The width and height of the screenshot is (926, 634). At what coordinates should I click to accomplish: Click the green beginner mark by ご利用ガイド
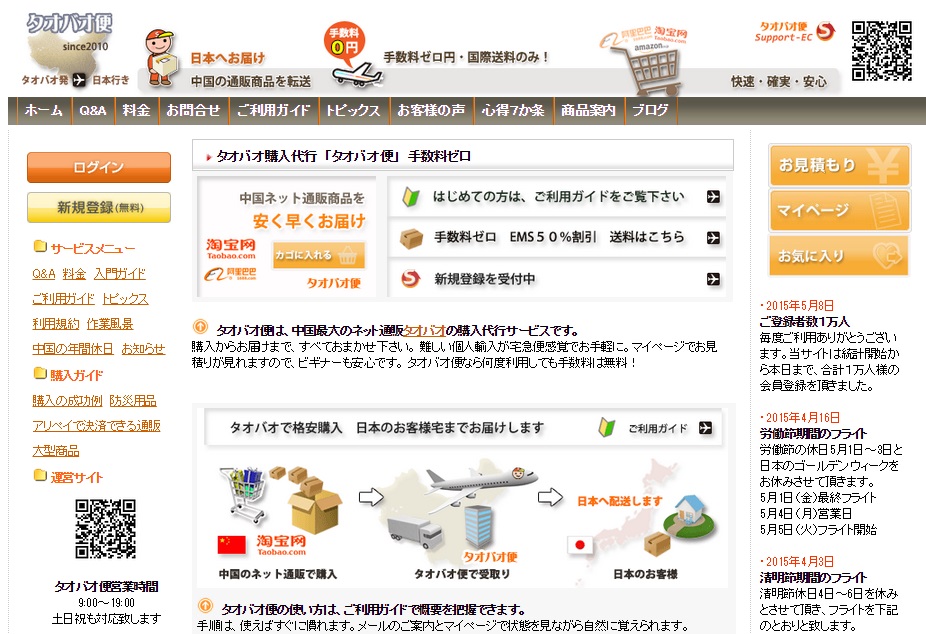click(x=607, y=427)
